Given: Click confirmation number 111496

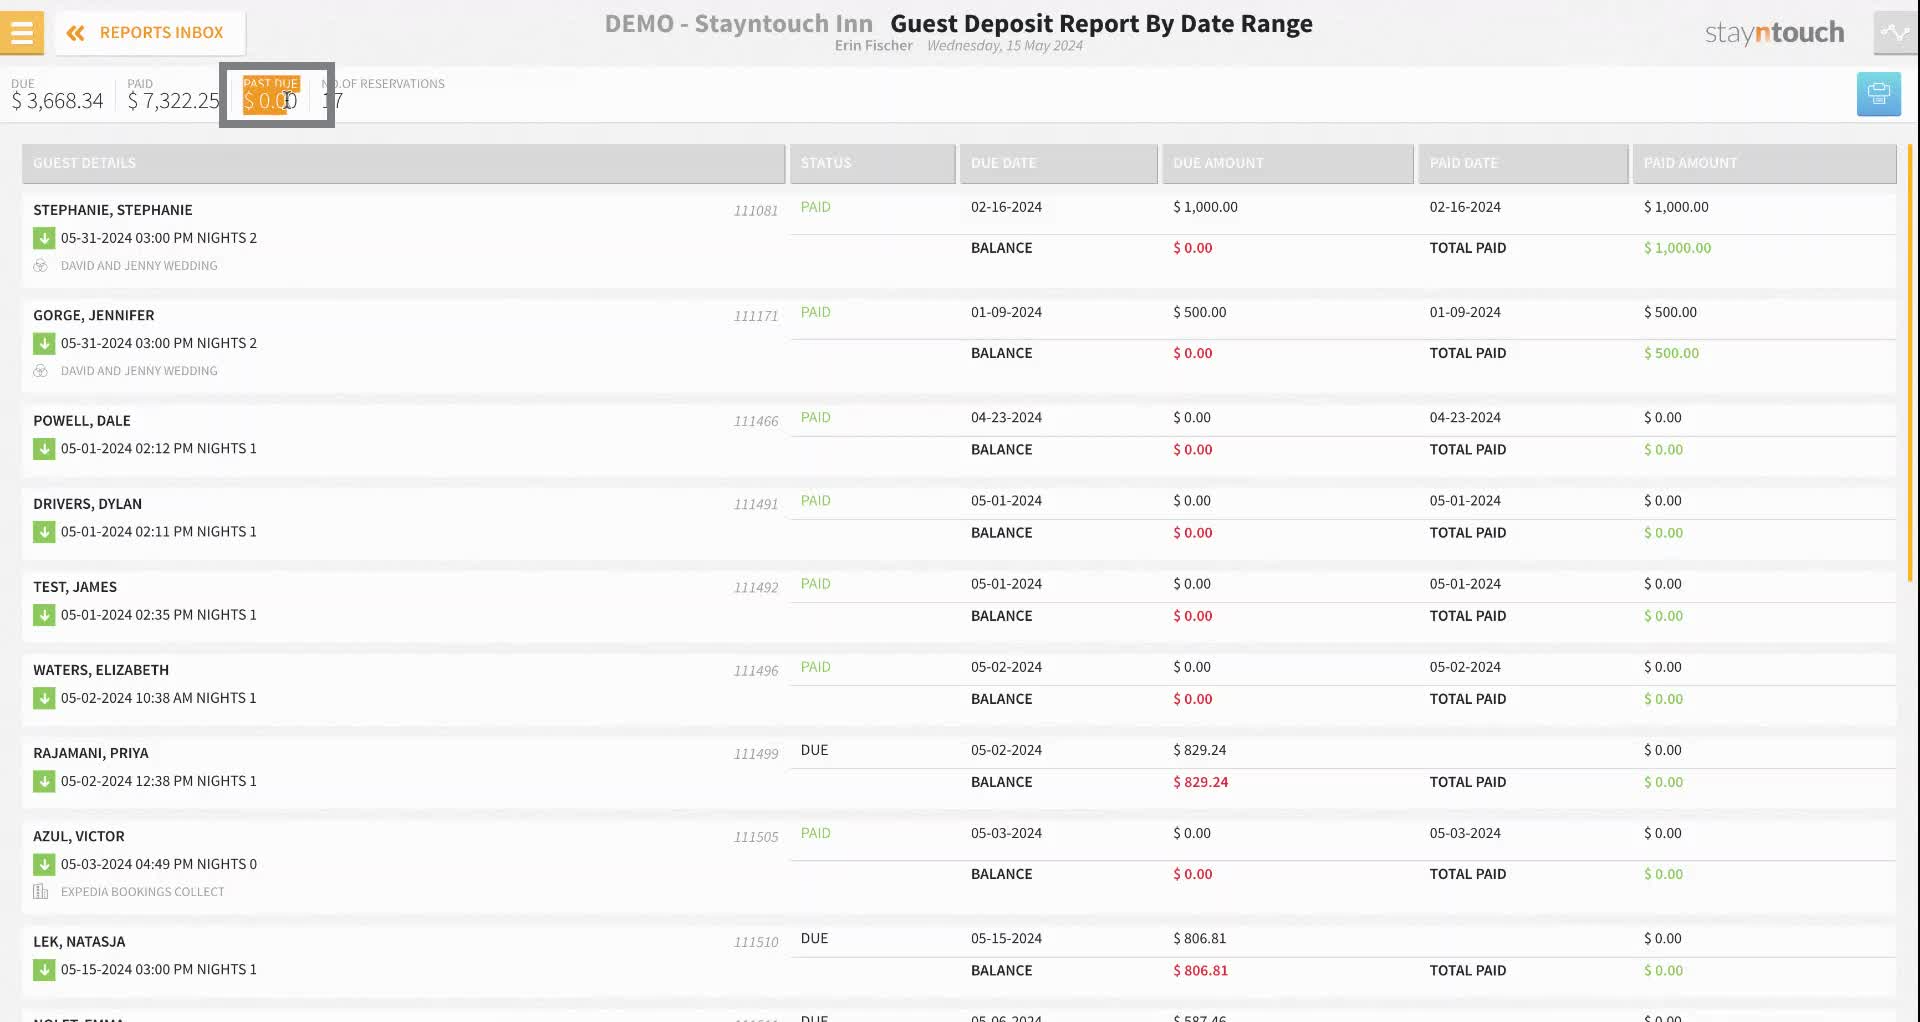Looking at the screenshot, I should tap(756, 670).
